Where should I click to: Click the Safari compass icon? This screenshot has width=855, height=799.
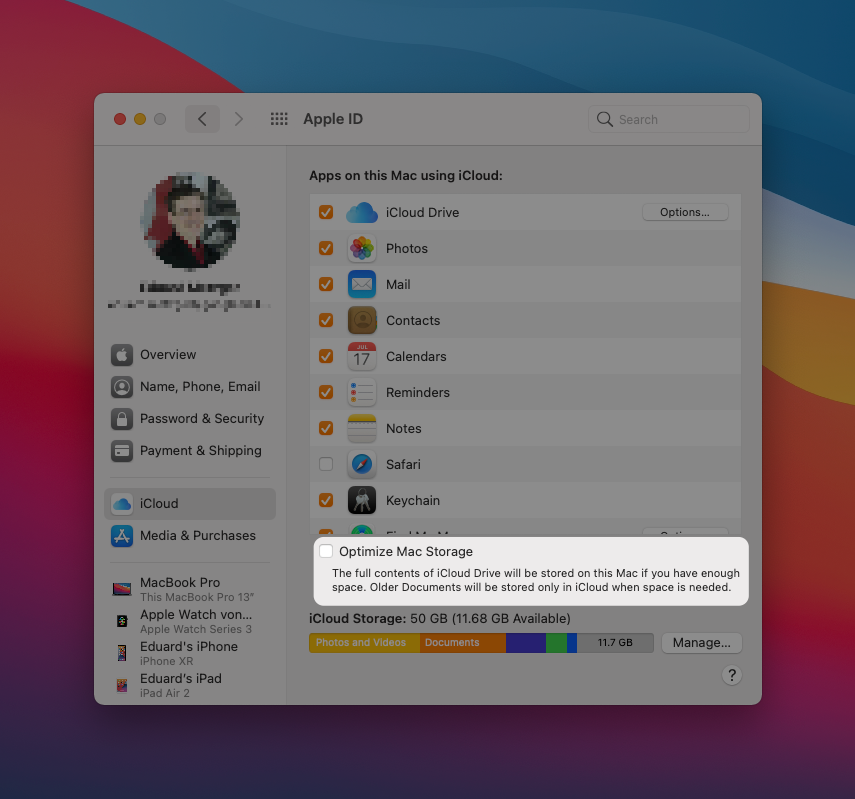362,464
